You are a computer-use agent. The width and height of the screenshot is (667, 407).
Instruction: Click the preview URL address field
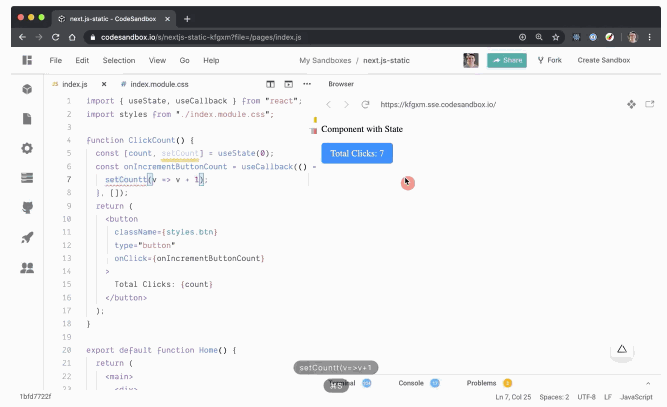(x=480, y=104)
